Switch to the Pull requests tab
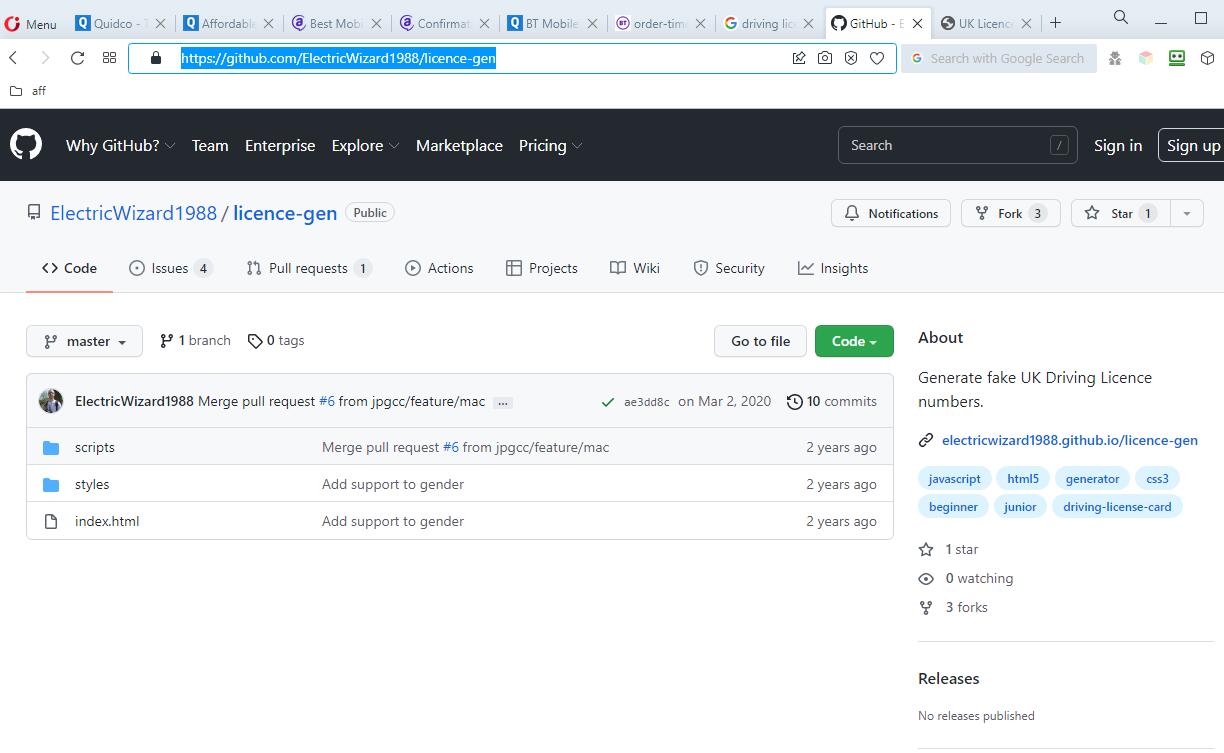 [x=308, y=268]
